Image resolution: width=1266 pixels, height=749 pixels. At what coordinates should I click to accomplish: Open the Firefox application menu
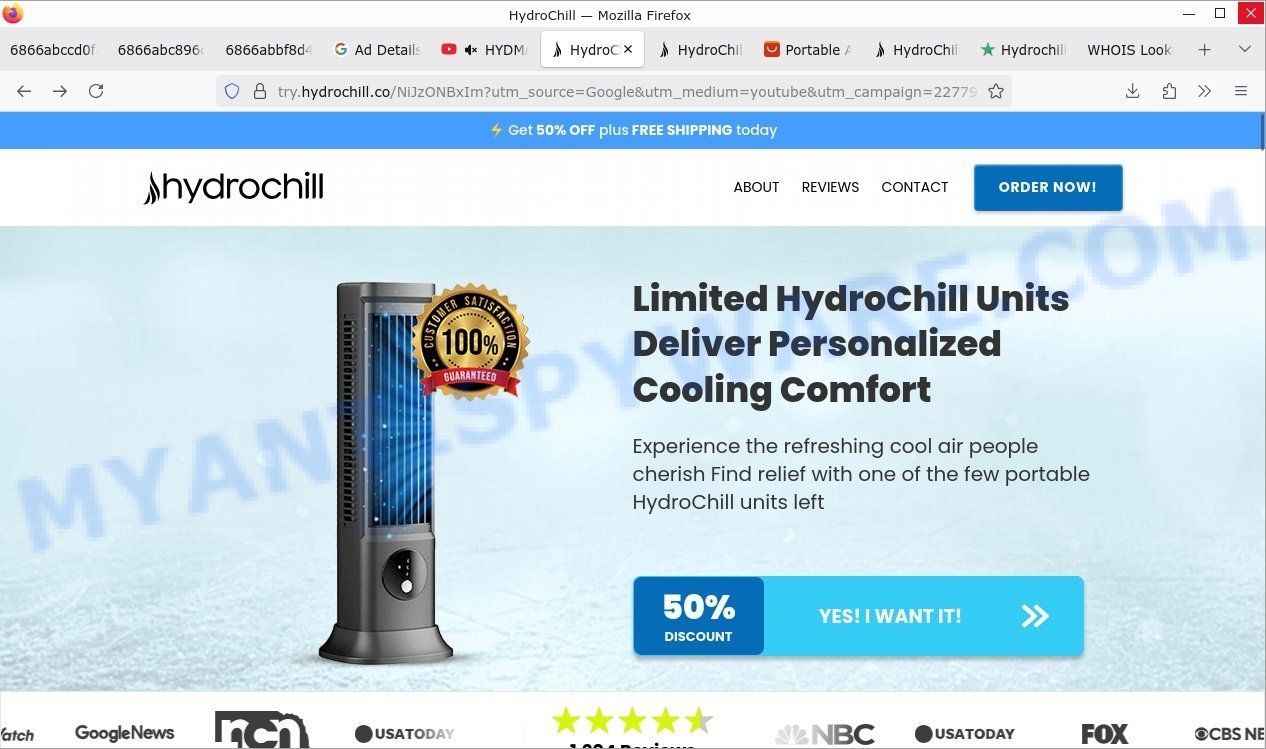click(x=1241, y=91)
